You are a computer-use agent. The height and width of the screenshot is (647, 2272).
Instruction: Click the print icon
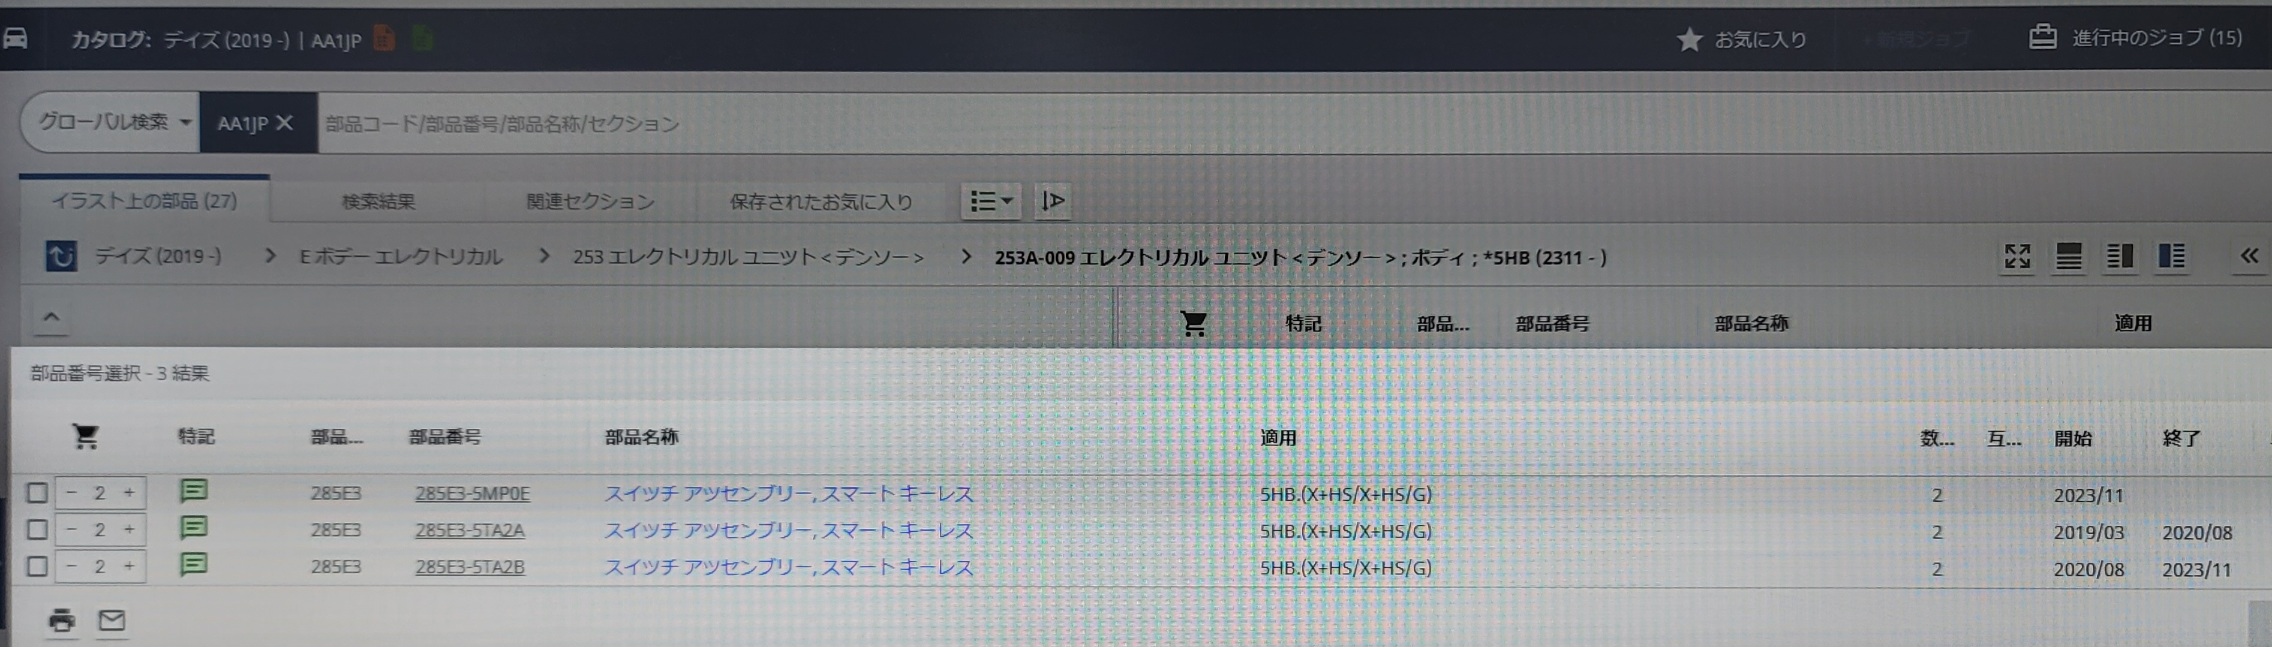coord(61,620)
